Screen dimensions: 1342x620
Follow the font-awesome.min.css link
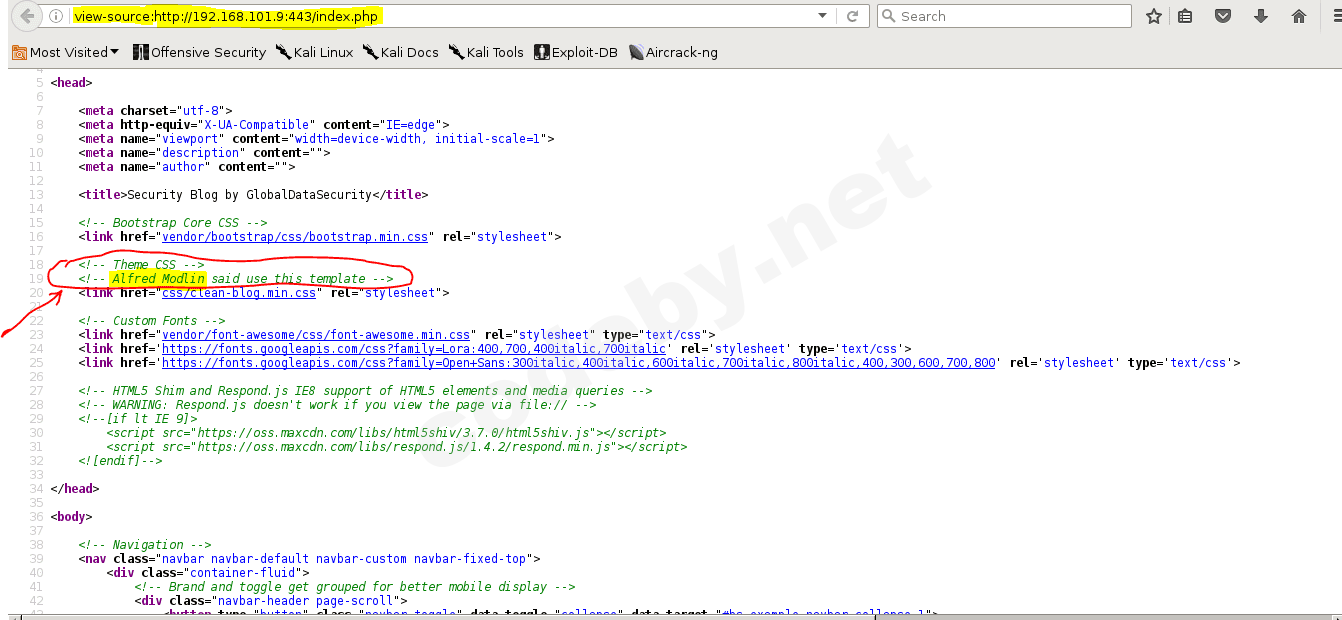point(316,335)
